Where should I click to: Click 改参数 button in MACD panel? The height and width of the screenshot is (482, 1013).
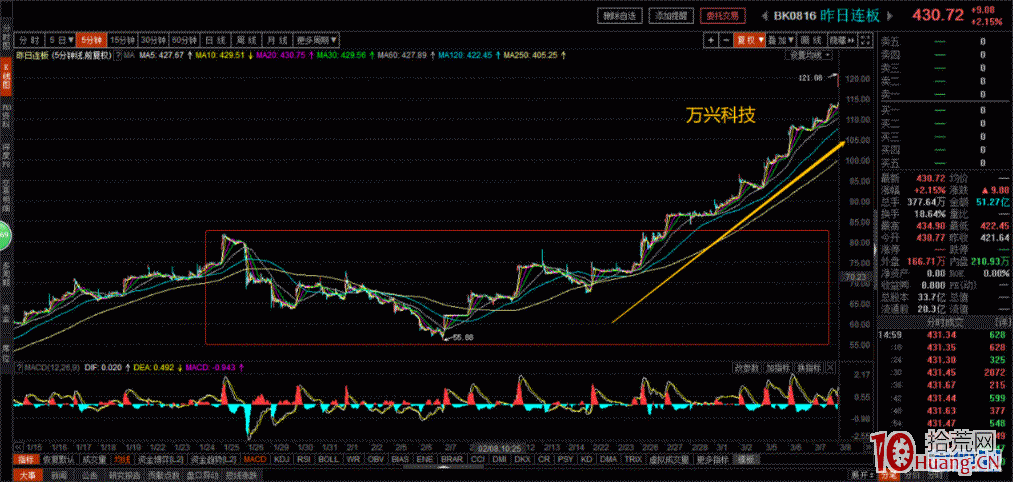[x=747, y=367]
